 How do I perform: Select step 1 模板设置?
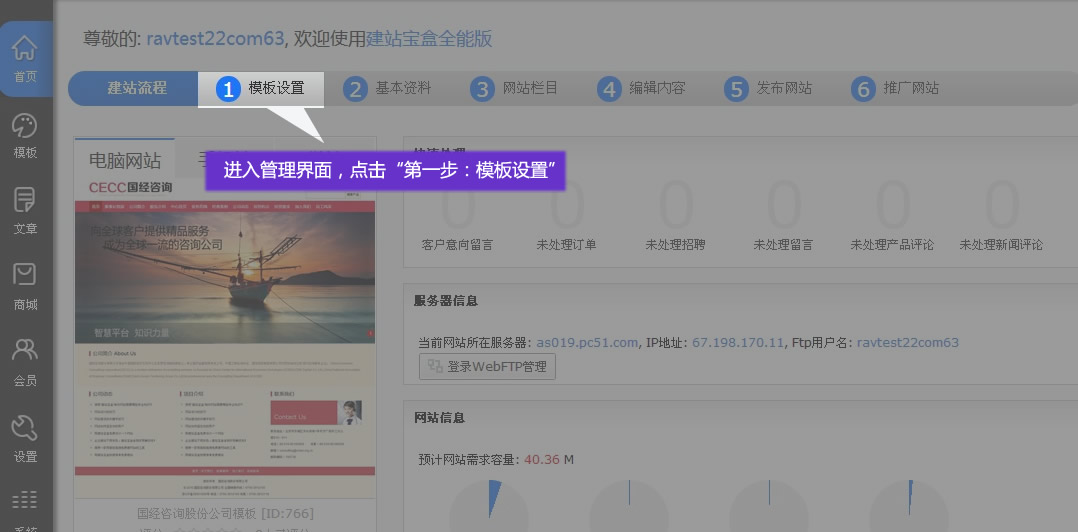(x=261, y=88)
